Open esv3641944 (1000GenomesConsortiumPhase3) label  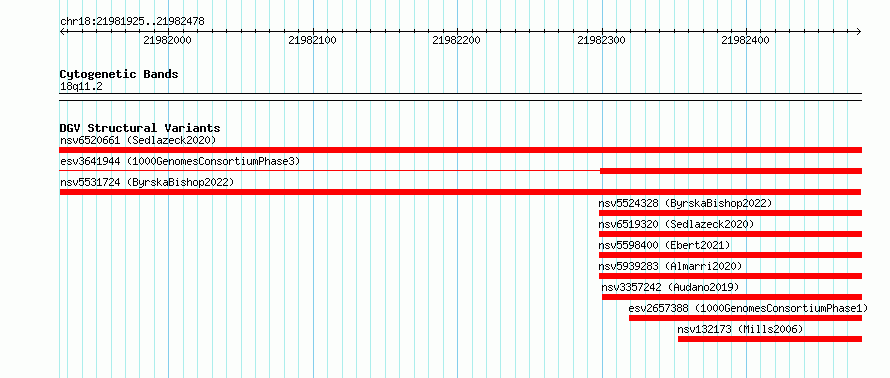pos(180,161)
